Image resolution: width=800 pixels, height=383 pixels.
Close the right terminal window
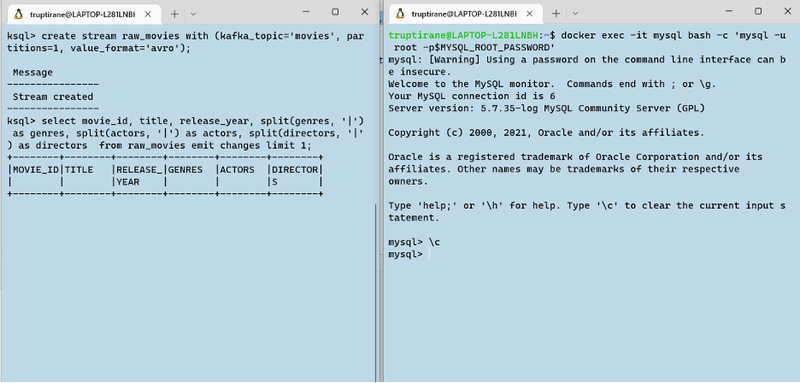tap(788, 11)
